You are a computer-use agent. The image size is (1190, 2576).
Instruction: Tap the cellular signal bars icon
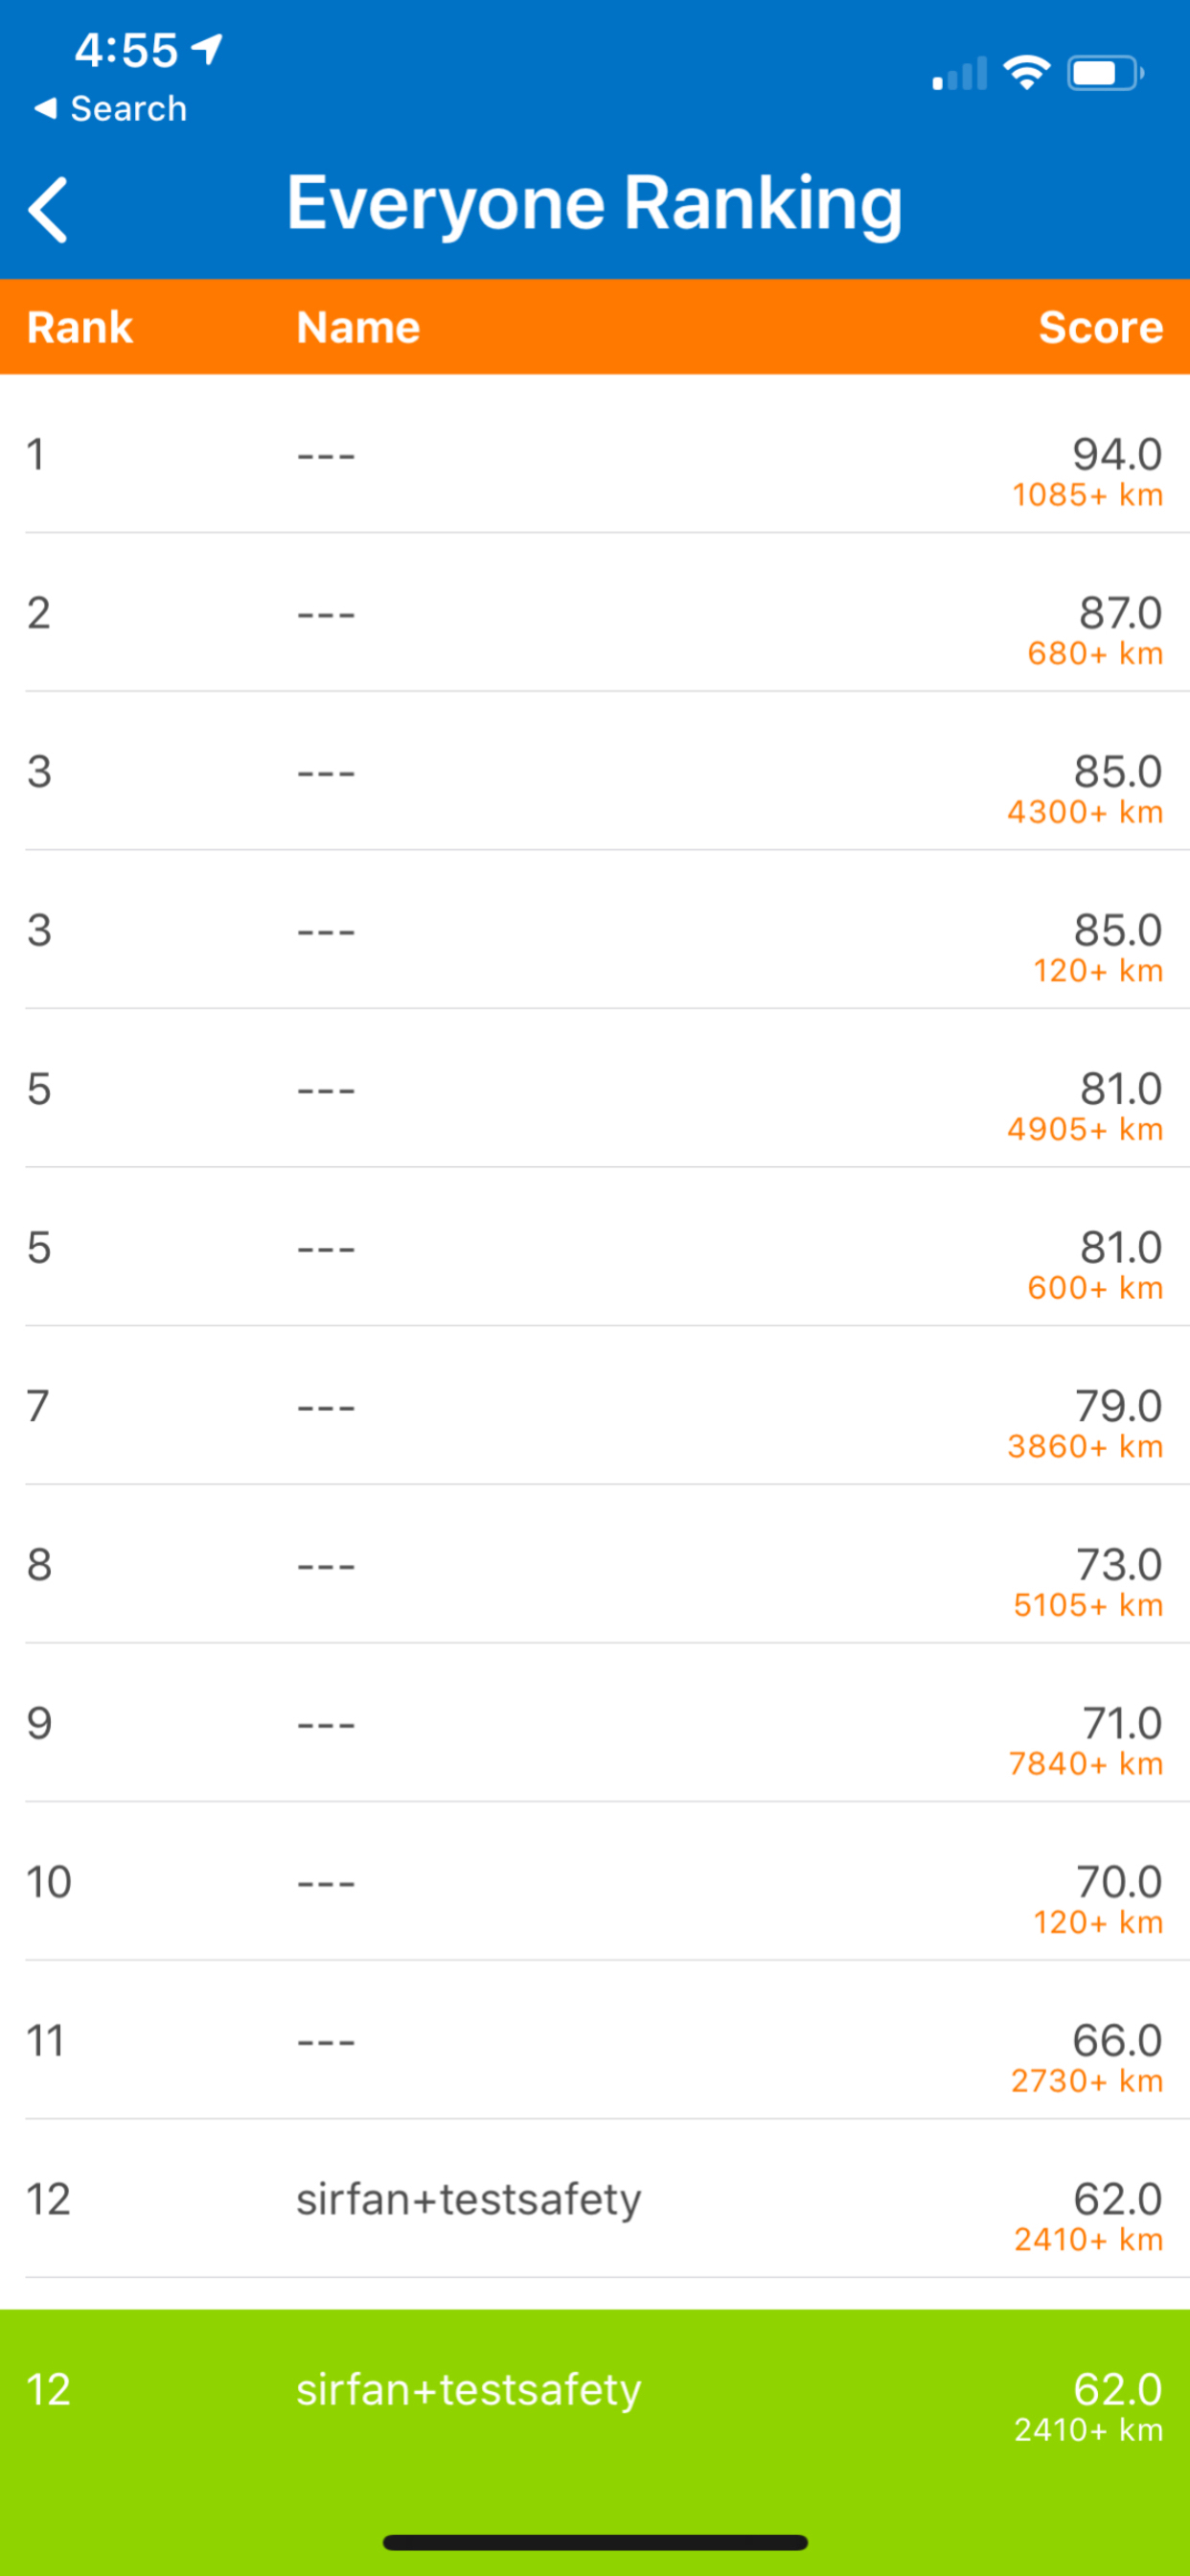959,73
